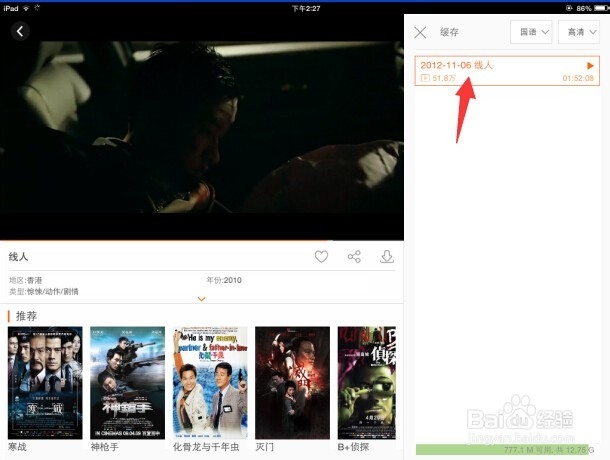610x460 pixels.
Task: Tap the 年份:2010 year text
Action: (x=224, y=280)
